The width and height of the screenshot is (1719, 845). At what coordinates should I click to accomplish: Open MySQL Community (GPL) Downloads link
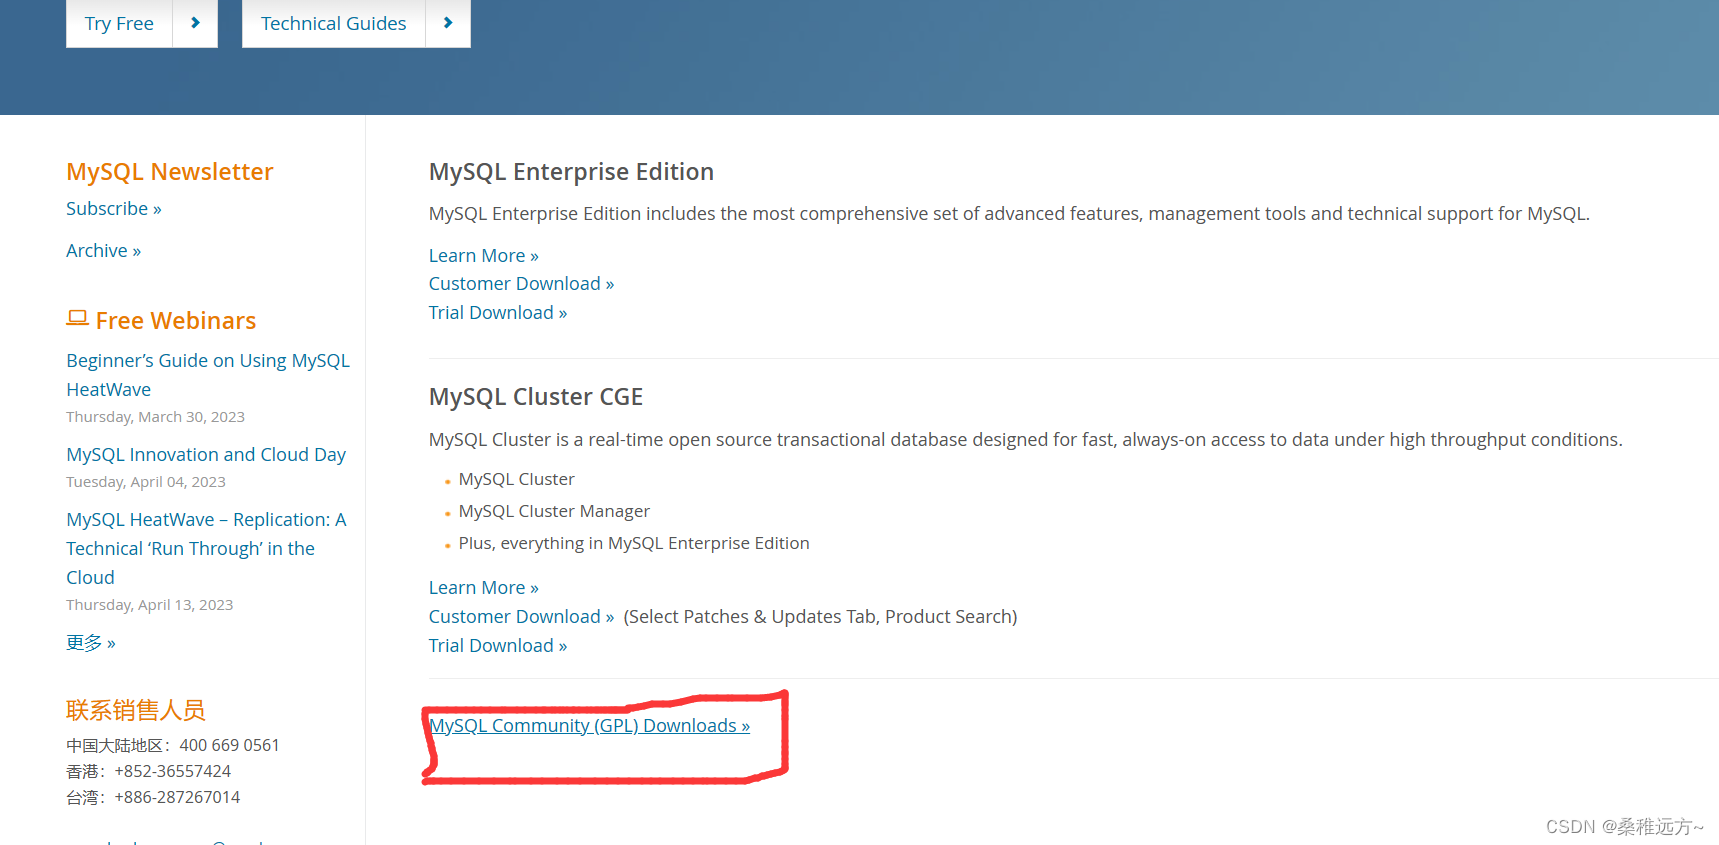590,725
